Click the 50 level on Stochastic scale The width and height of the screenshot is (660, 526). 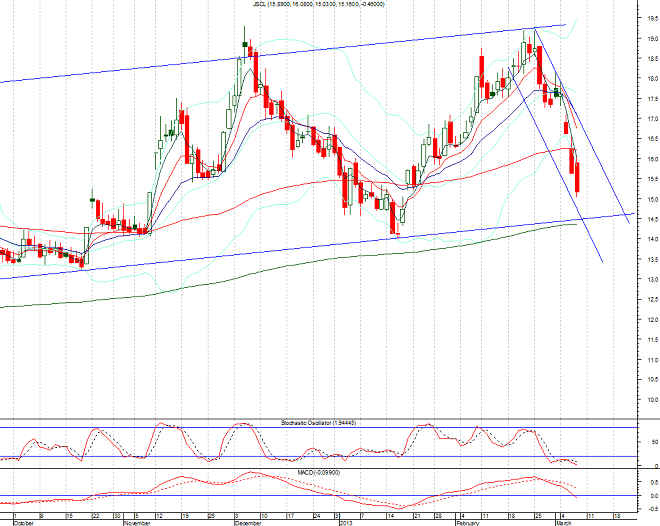(x=651, y=441)
